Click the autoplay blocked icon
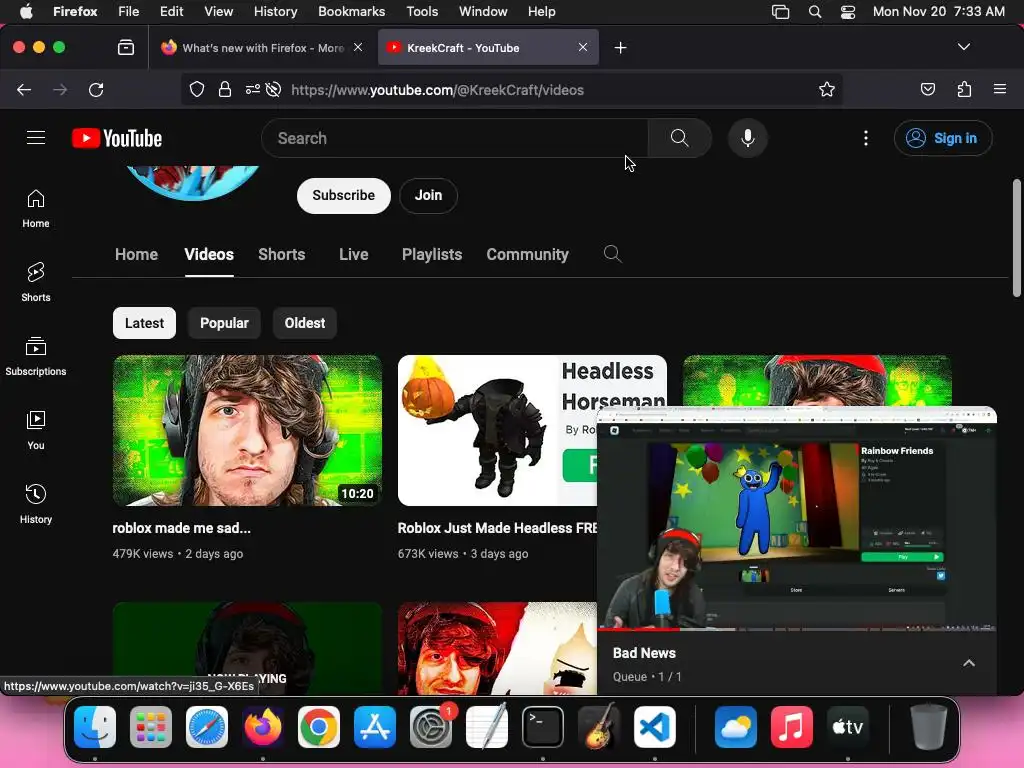 (274, 89)
